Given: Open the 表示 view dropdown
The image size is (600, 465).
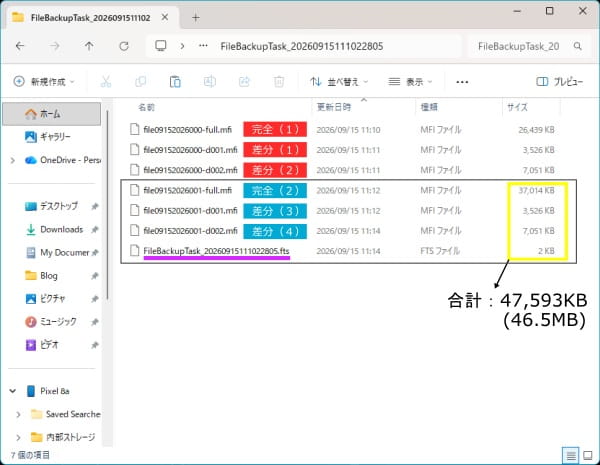Looking at the screenshot, I should 410,82.
